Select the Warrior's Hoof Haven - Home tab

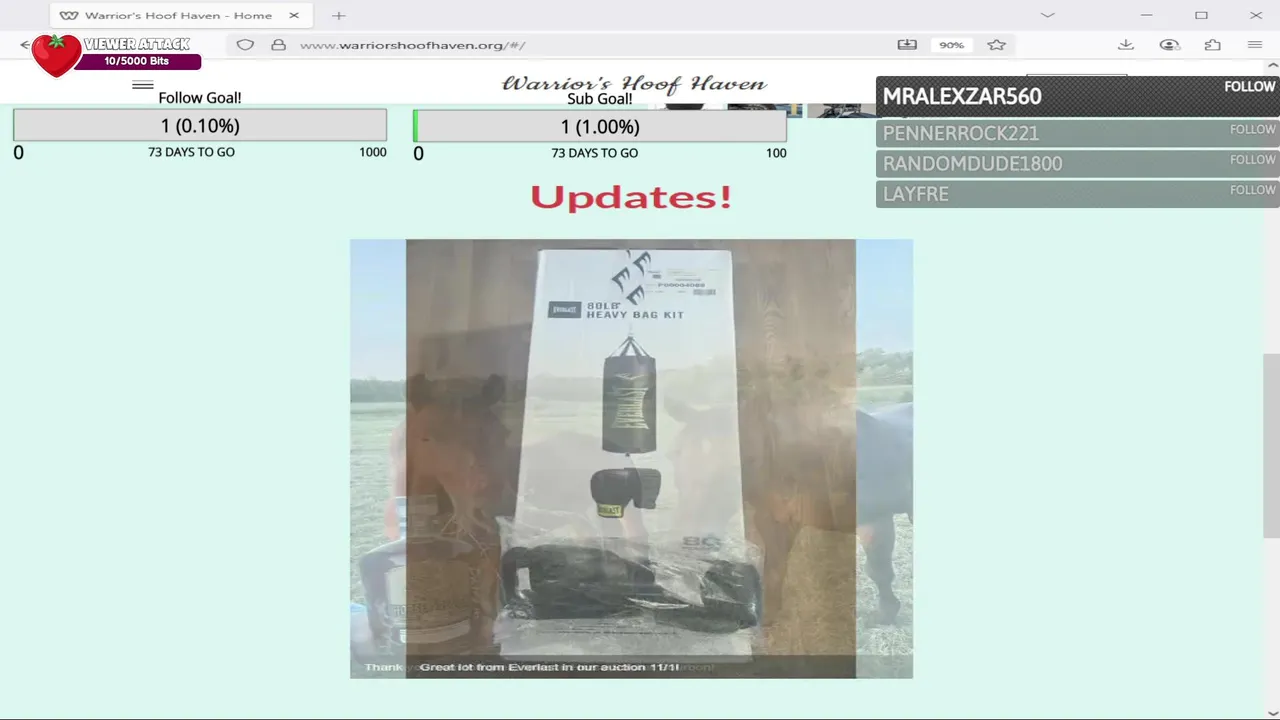pyautogui.click(x=180, y=15)
